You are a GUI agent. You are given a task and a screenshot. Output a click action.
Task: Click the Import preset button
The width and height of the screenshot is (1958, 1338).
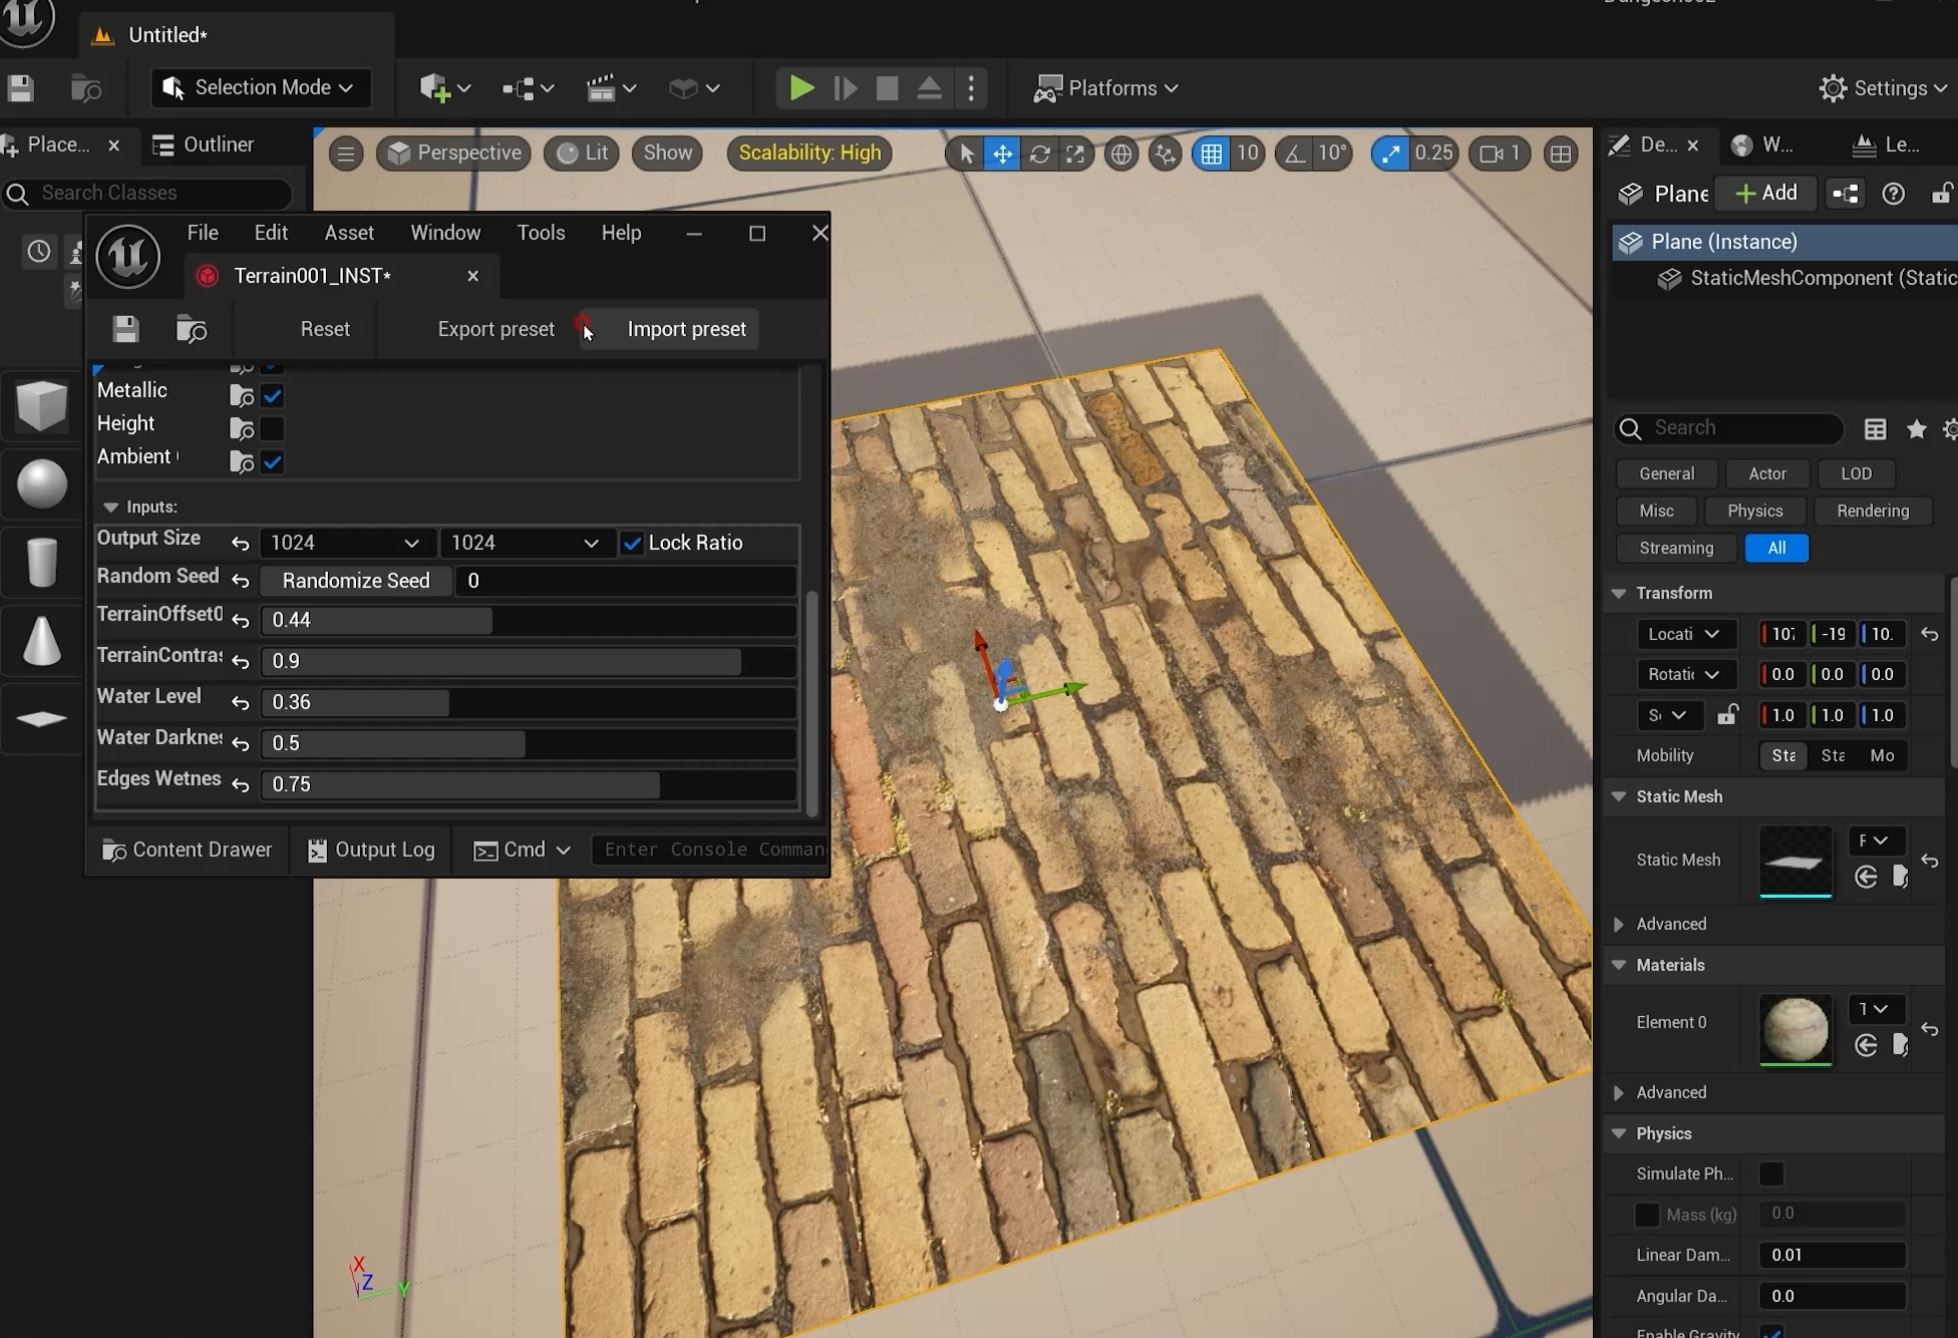click(x=686, y=329)
